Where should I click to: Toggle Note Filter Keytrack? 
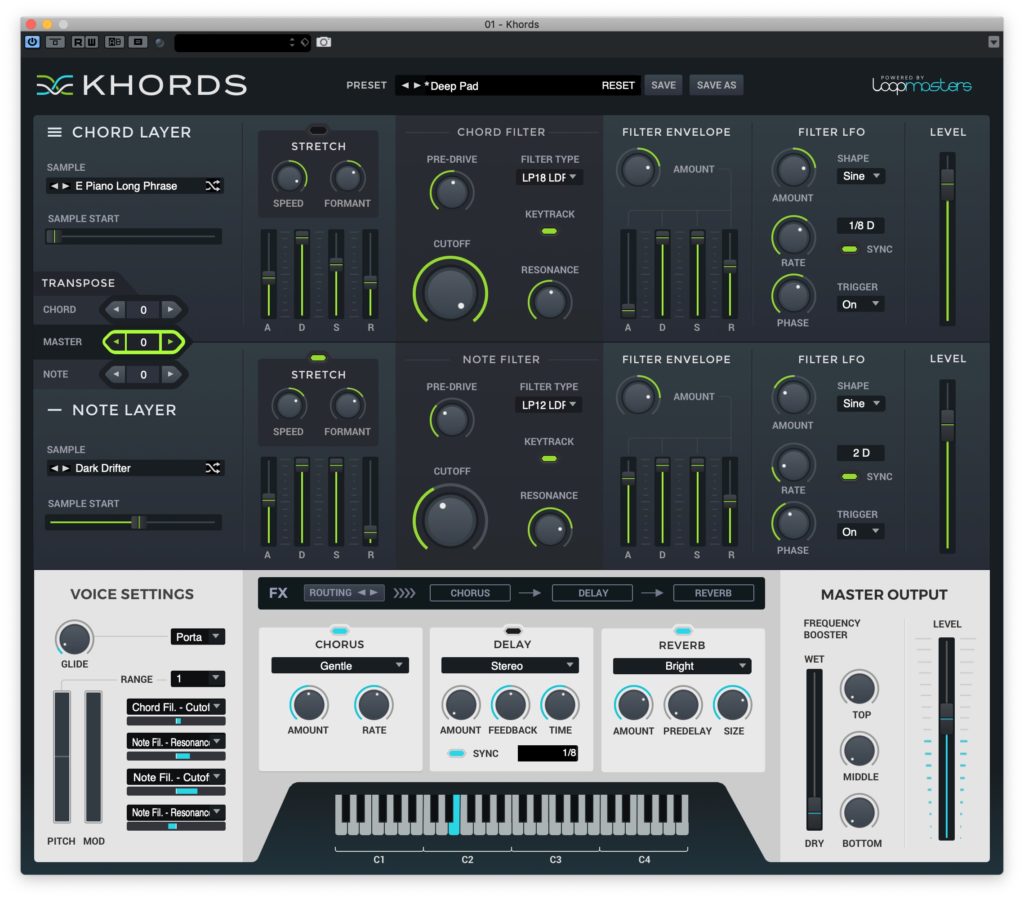tap(549, 458)
